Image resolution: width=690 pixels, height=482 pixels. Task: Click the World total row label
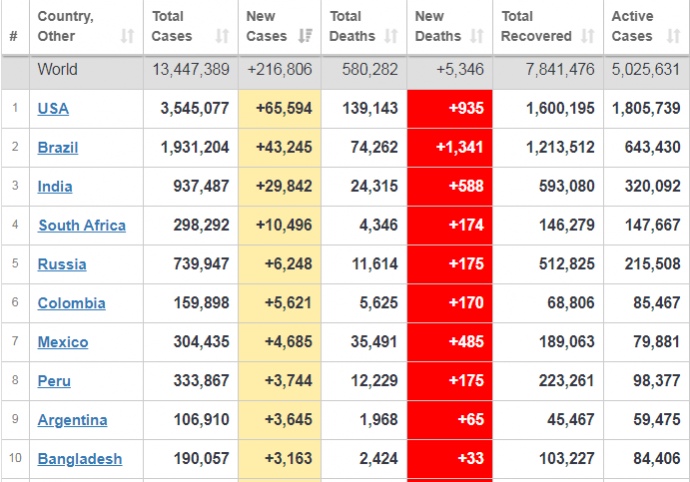click(x=57, y=70)
